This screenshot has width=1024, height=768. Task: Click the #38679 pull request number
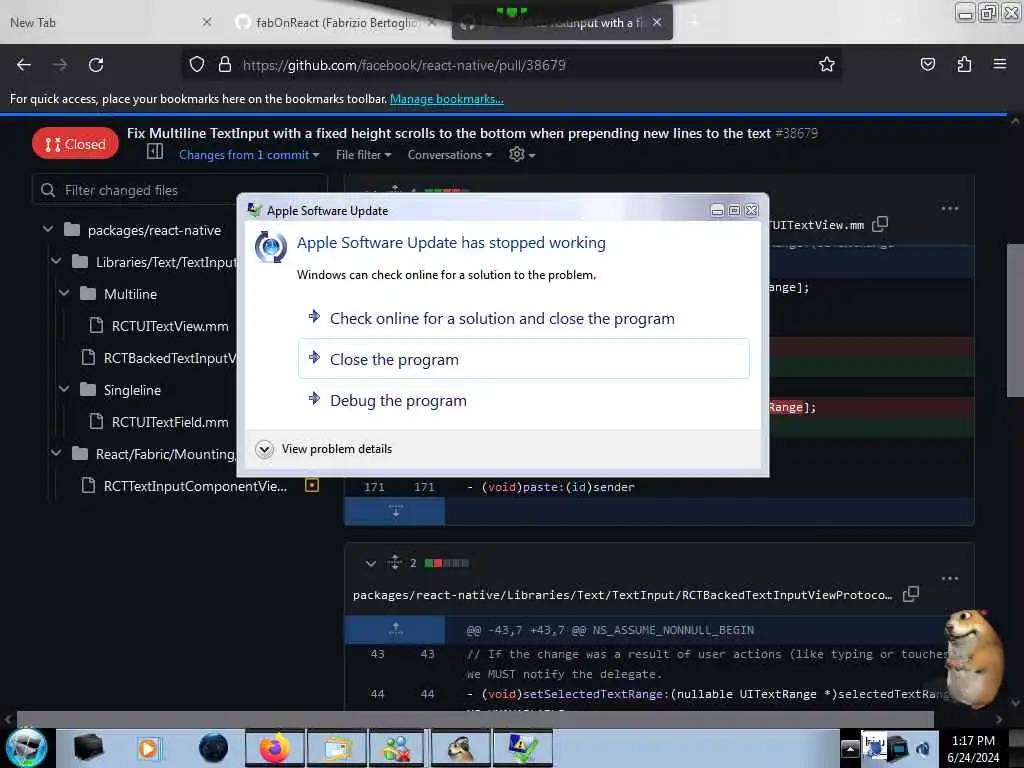(796, 133)
